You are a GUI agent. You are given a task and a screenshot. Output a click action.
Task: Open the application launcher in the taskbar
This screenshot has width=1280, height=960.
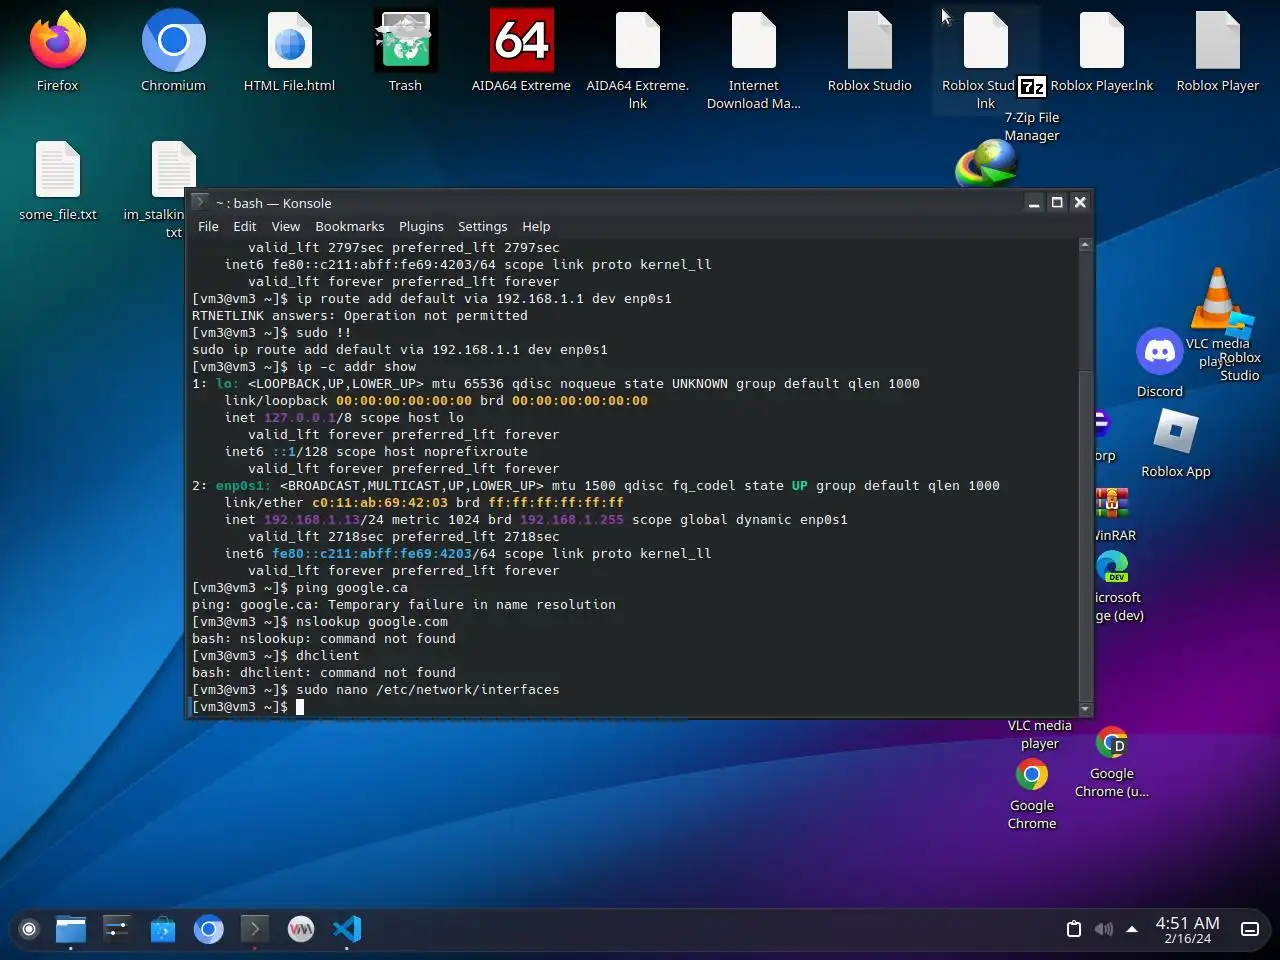coord(29,929)
